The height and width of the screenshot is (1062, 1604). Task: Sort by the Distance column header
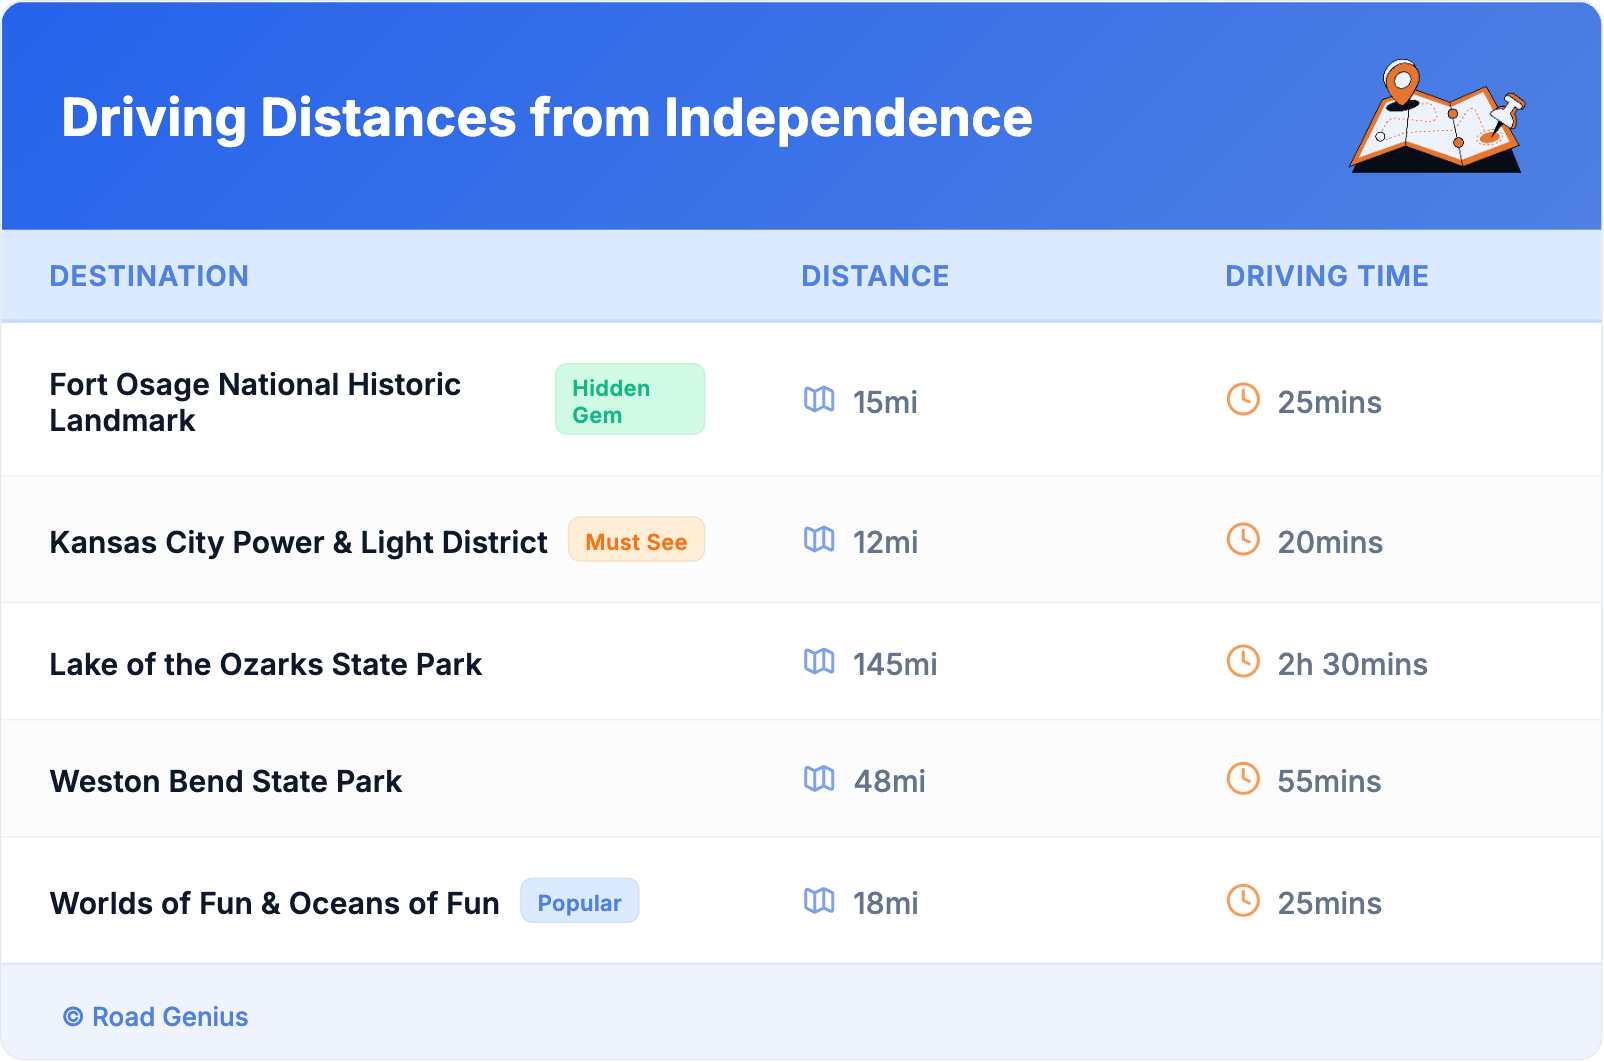(875, 276)
